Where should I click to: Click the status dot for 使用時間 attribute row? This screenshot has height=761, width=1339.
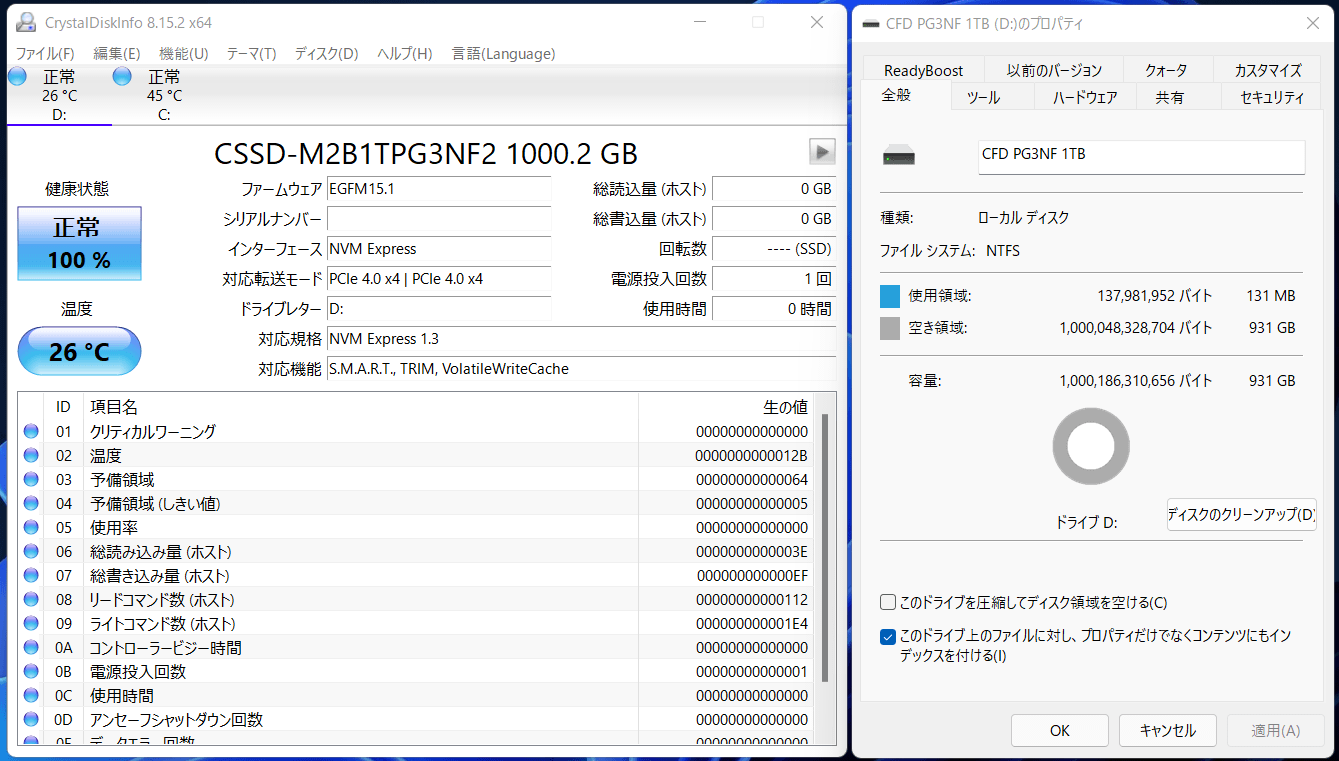[31, 696]
